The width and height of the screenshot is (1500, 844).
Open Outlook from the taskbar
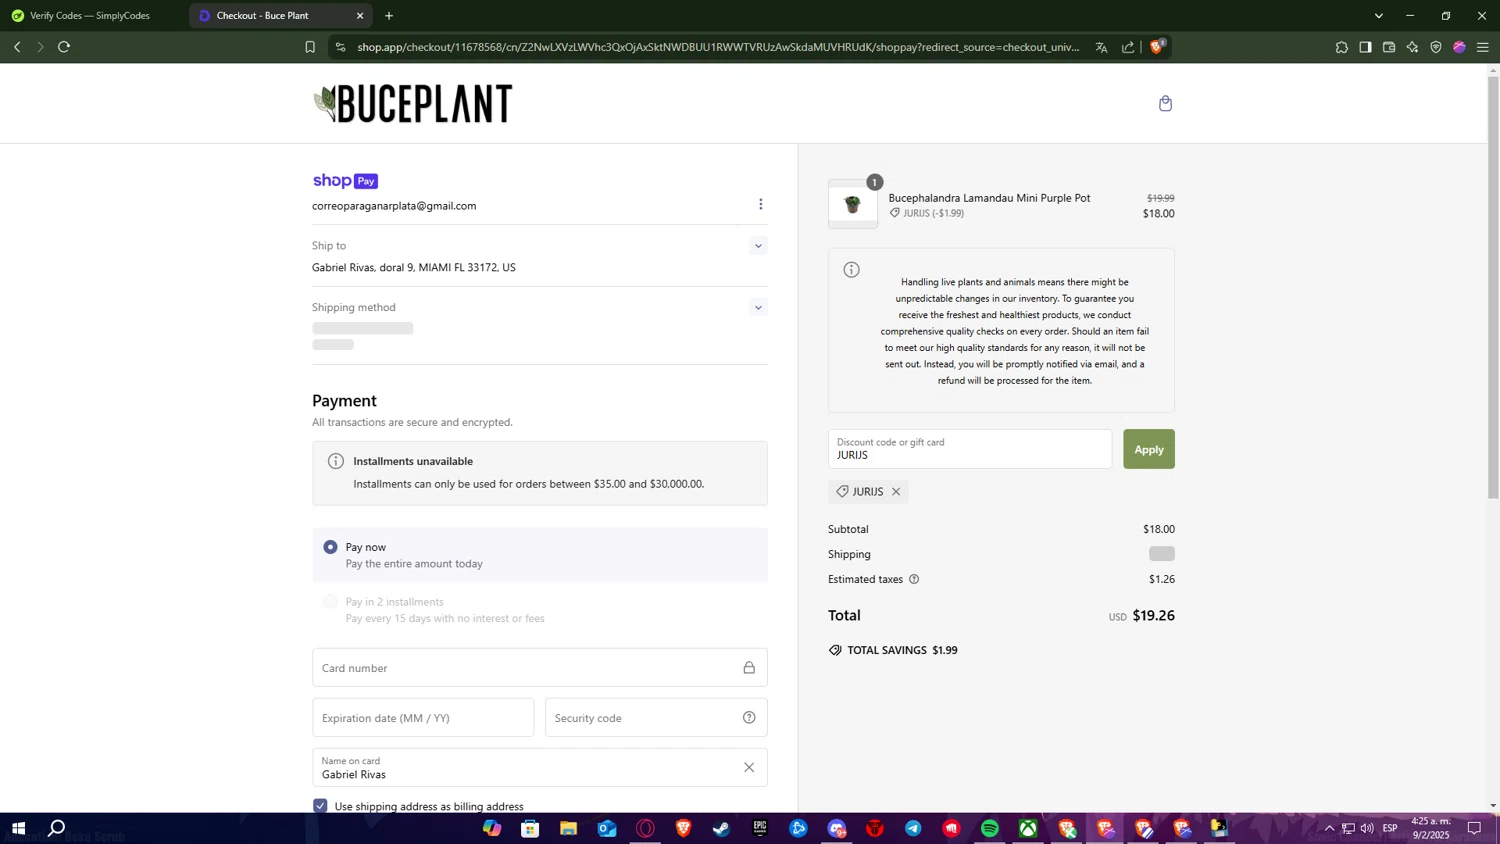pyautogui.click(x=607, y=828)
